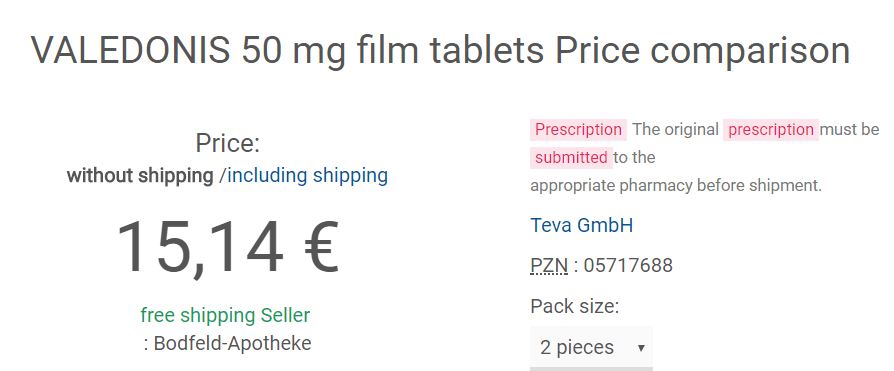Open the '2 pieces' pack size dropdown

[x=591, y=347]
